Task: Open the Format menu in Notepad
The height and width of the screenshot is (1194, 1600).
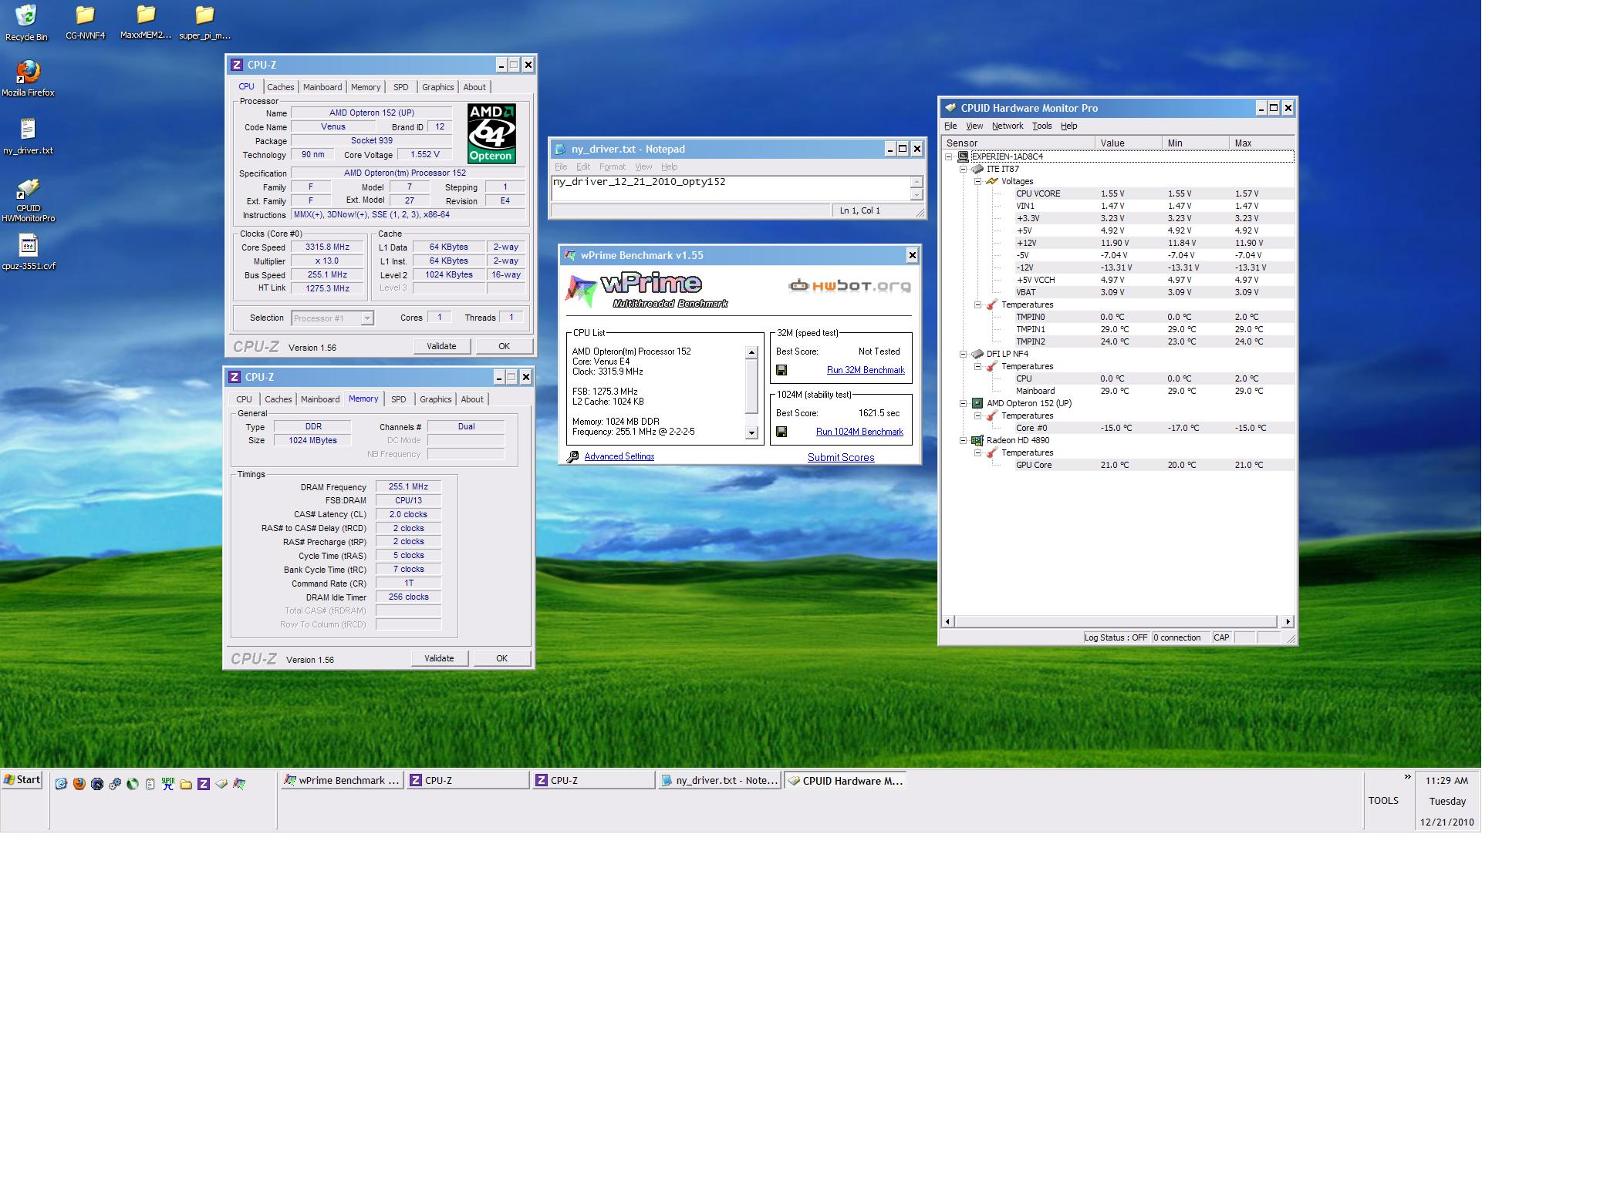Action: point(612,167)
